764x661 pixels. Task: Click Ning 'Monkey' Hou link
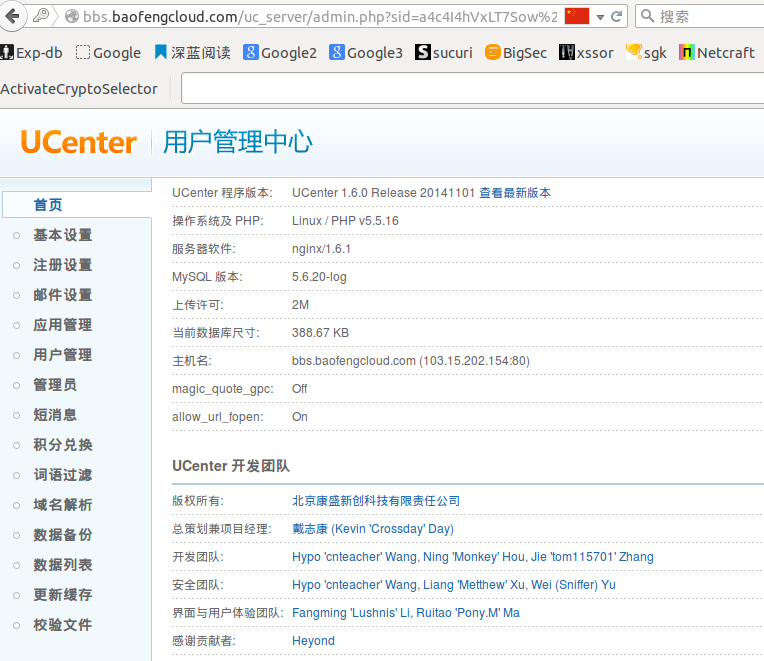tap(474, 557)
